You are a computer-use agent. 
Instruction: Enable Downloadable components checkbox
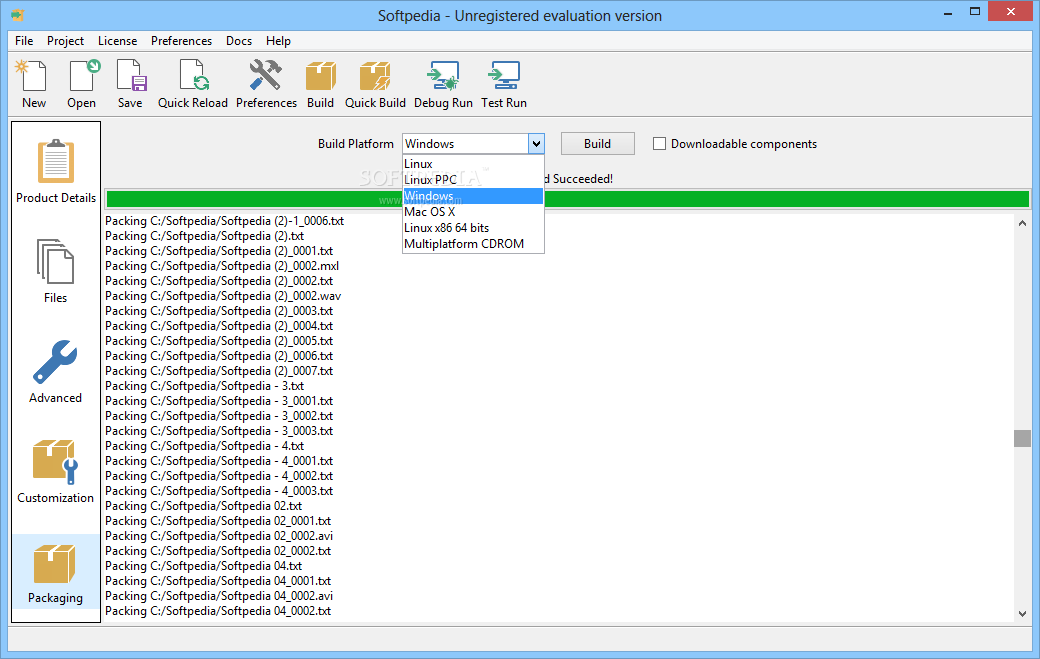click(659, 144)
